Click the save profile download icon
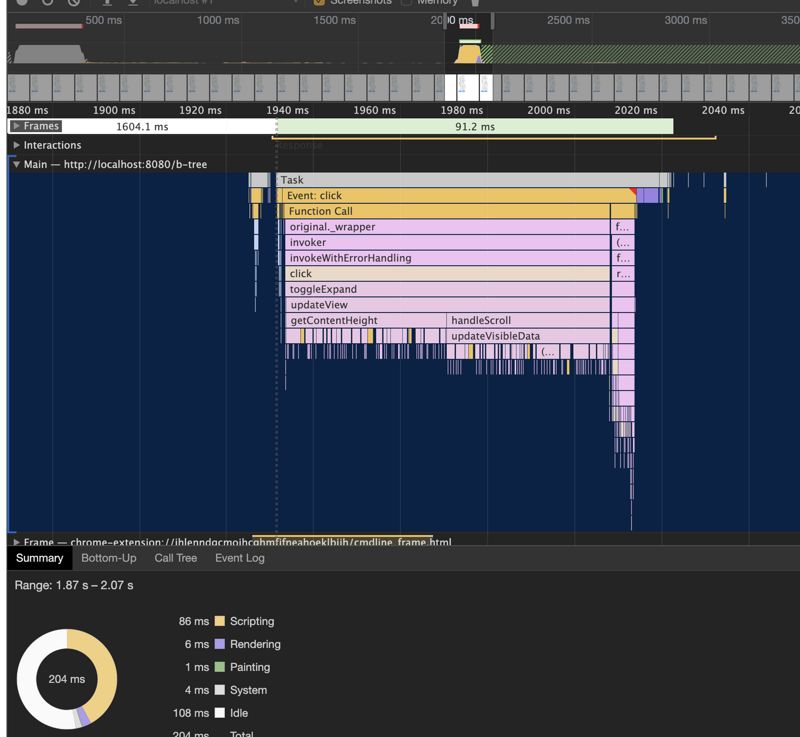 (133, 2)
